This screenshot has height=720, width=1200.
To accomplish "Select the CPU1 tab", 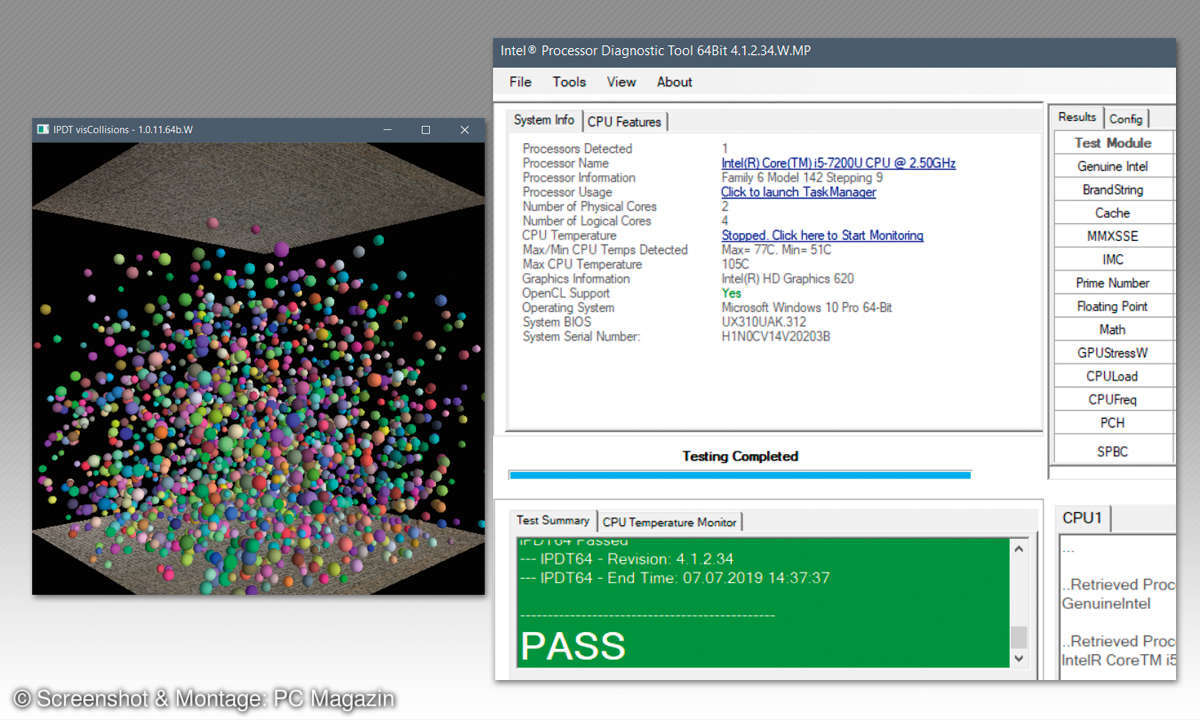I will pyautogui.click(x=1082, y=518).
